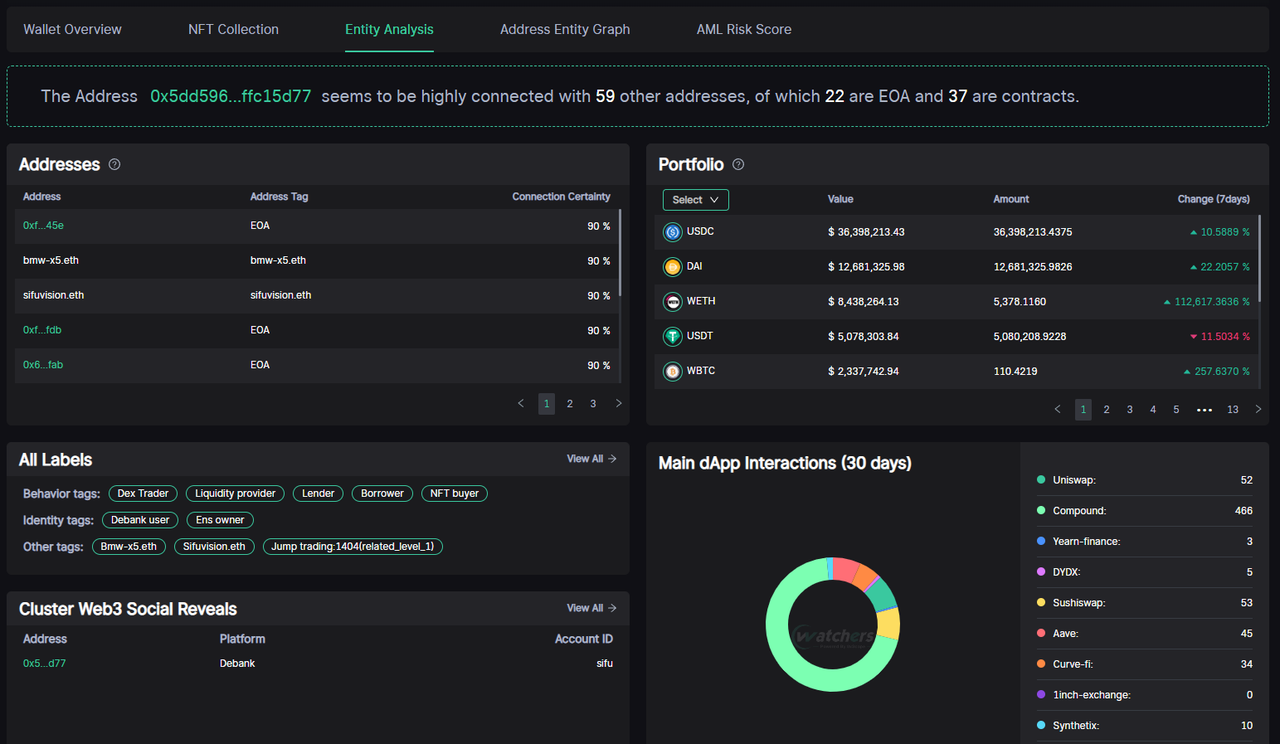Click the help icon next to Addresses

click(114, 165)
